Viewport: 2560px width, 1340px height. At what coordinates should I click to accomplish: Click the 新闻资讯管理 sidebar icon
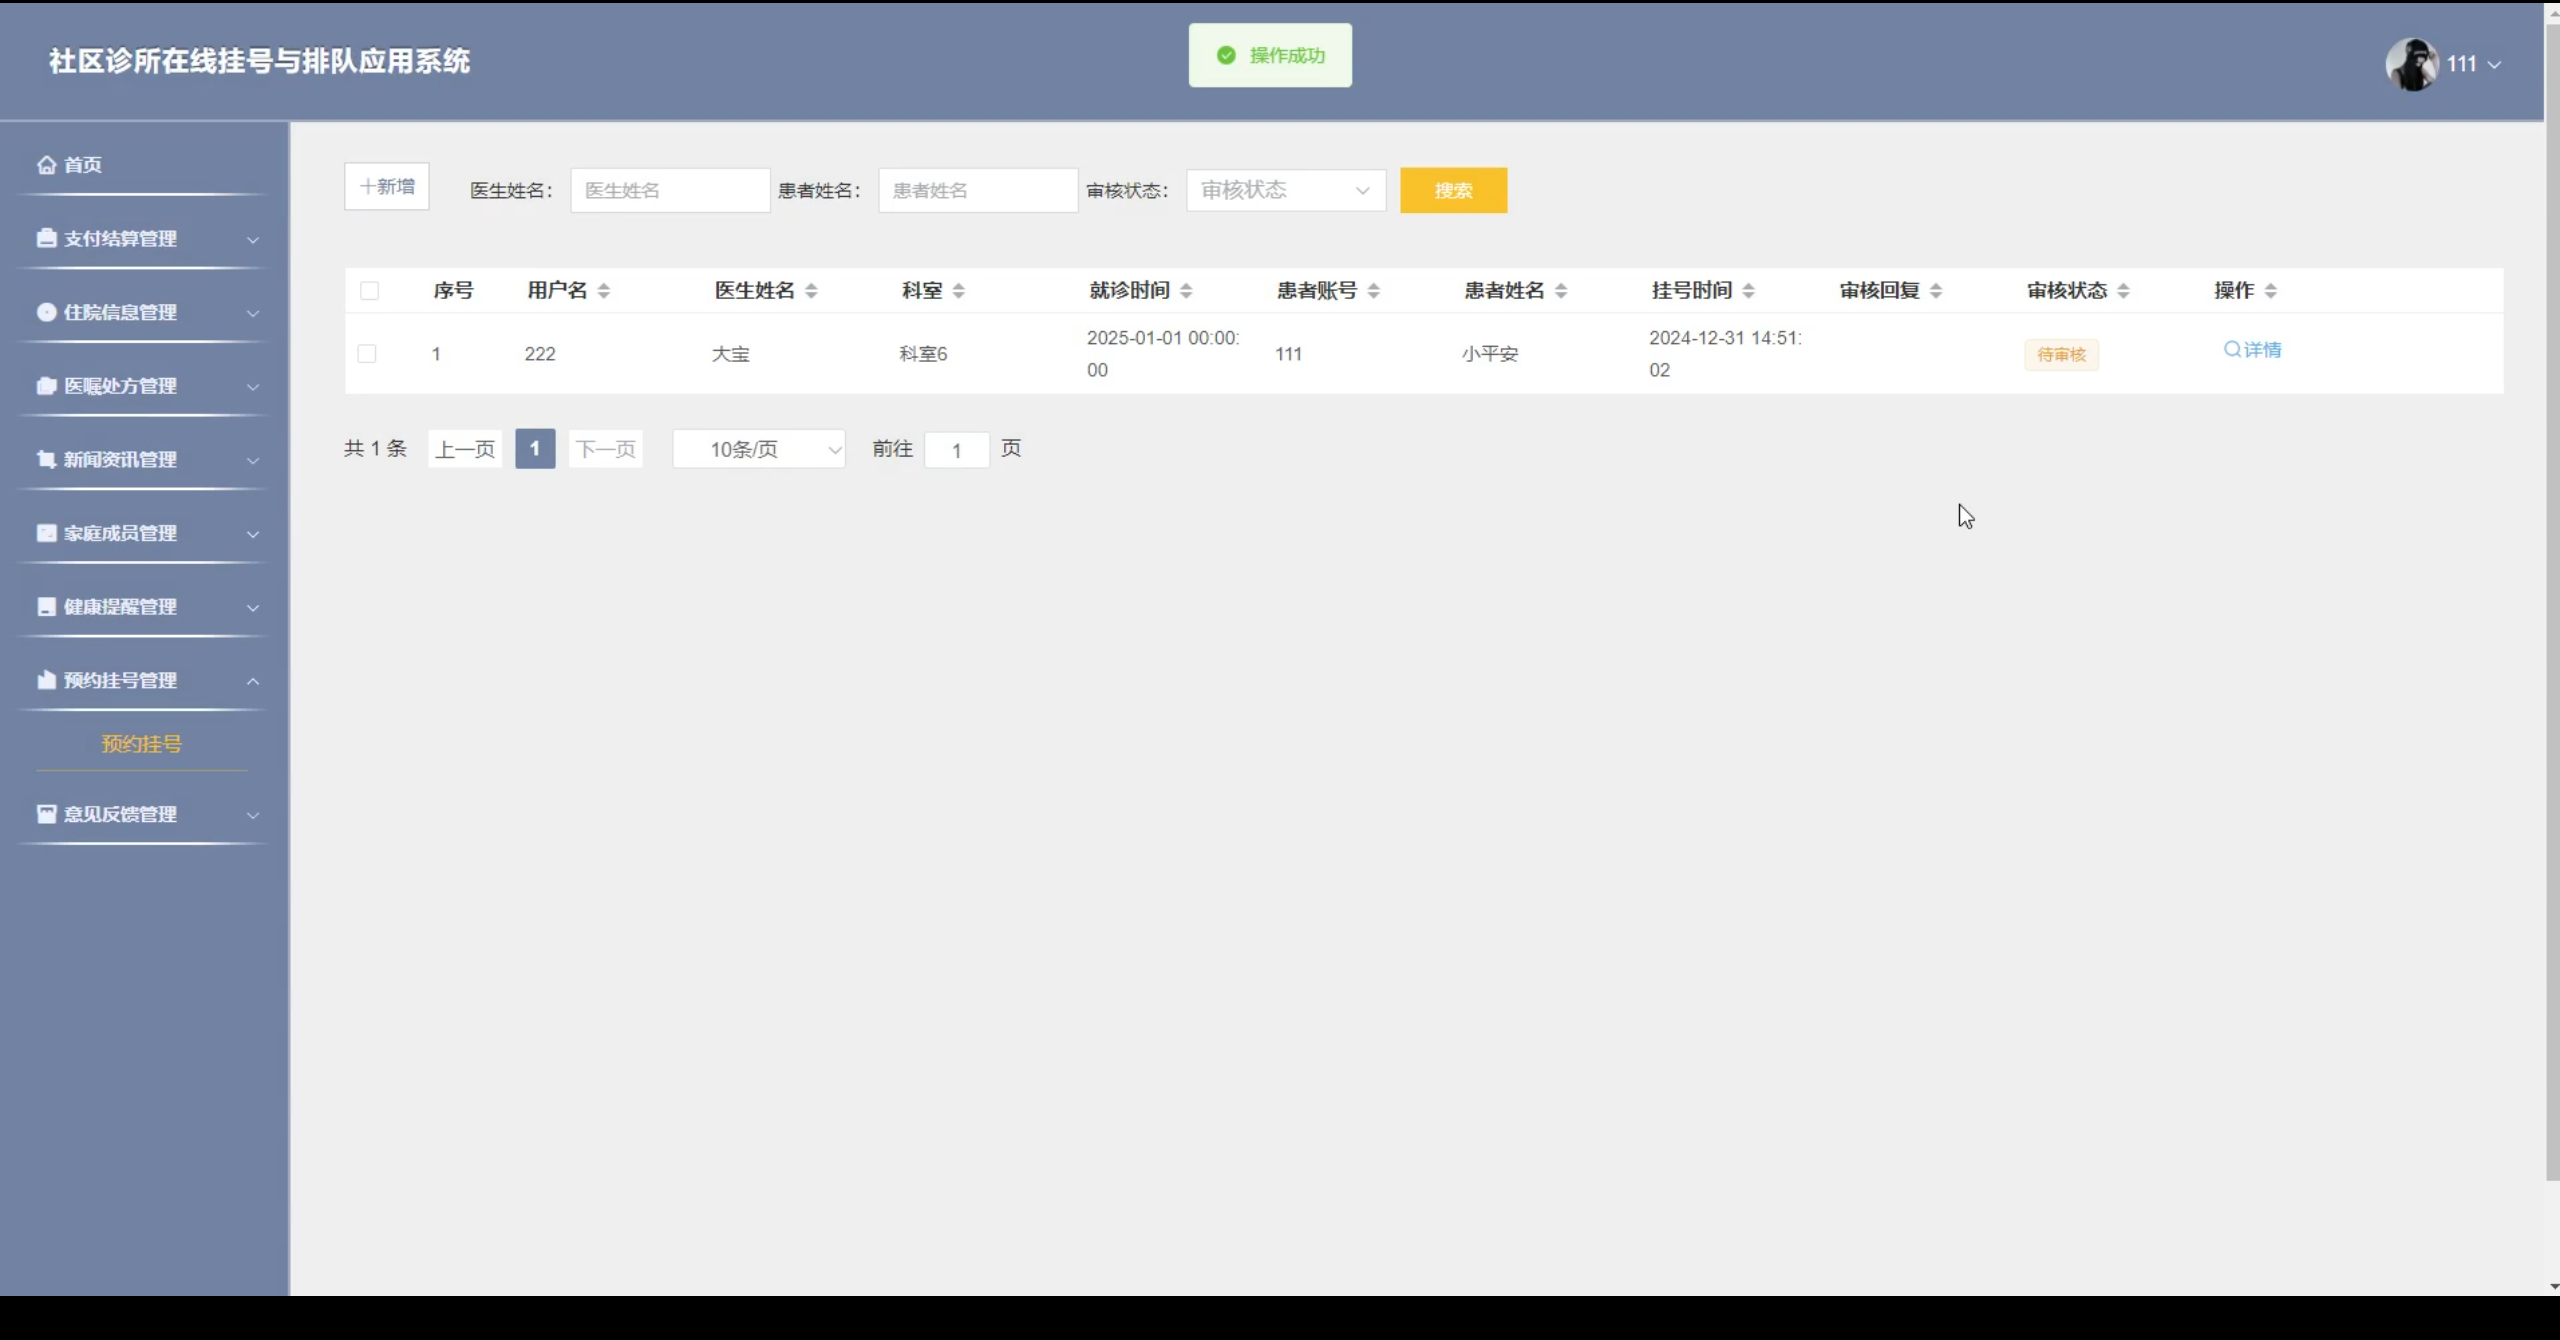tap(46, 459)
